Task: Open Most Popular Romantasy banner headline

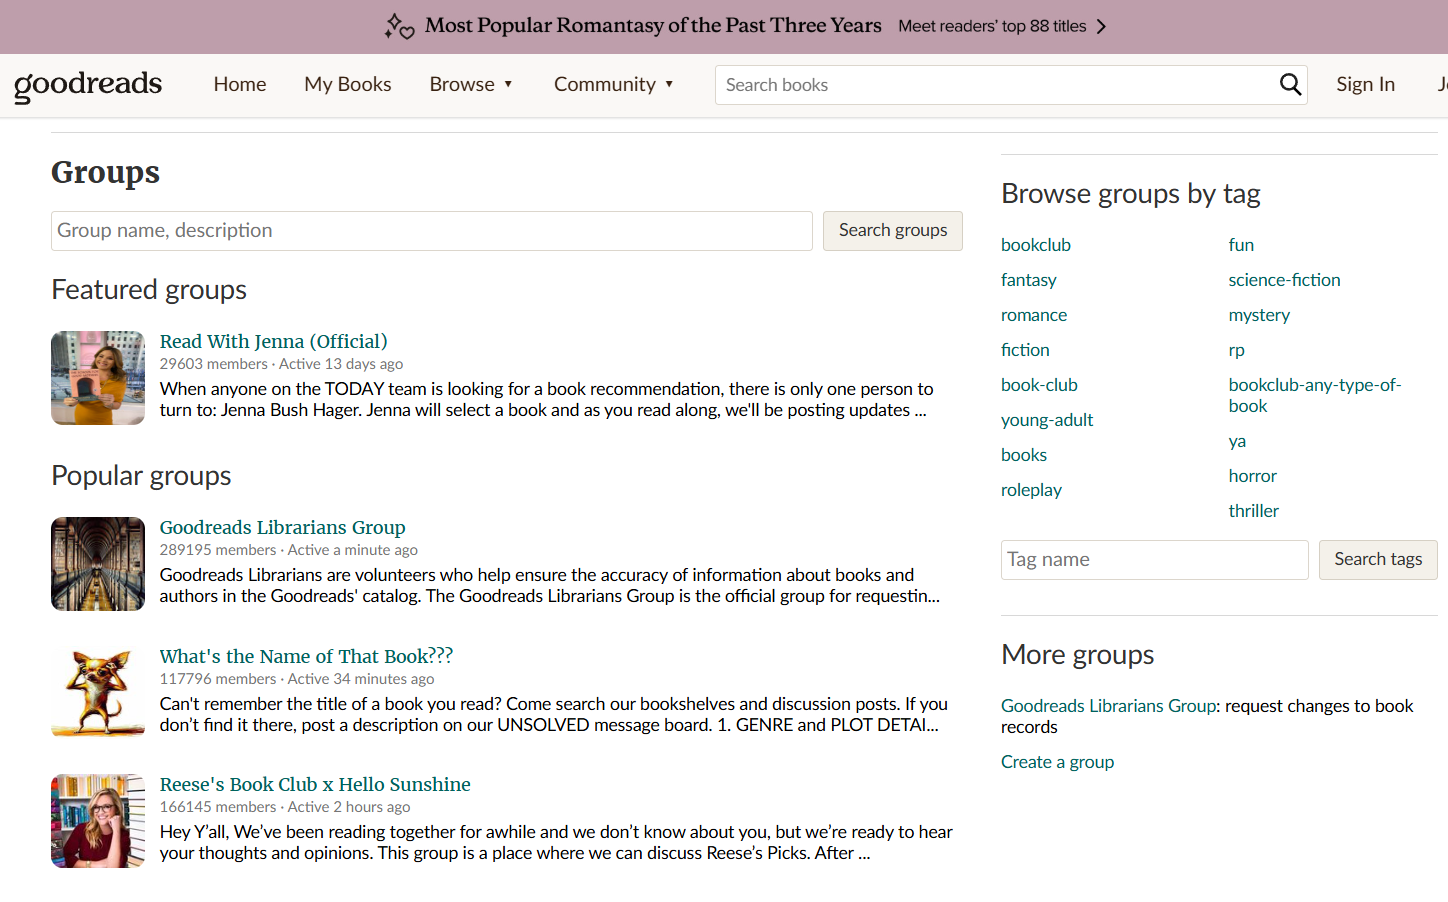Action: [653, 26]
